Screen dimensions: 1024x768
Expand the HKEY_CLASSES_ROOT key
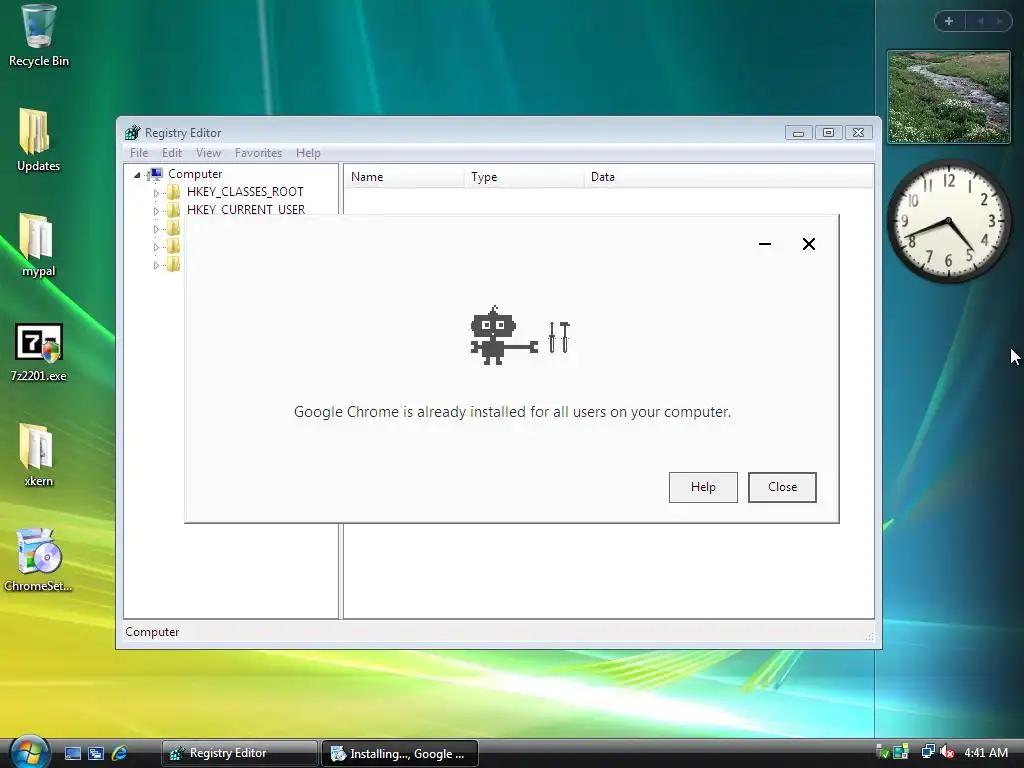coord(156,193)
